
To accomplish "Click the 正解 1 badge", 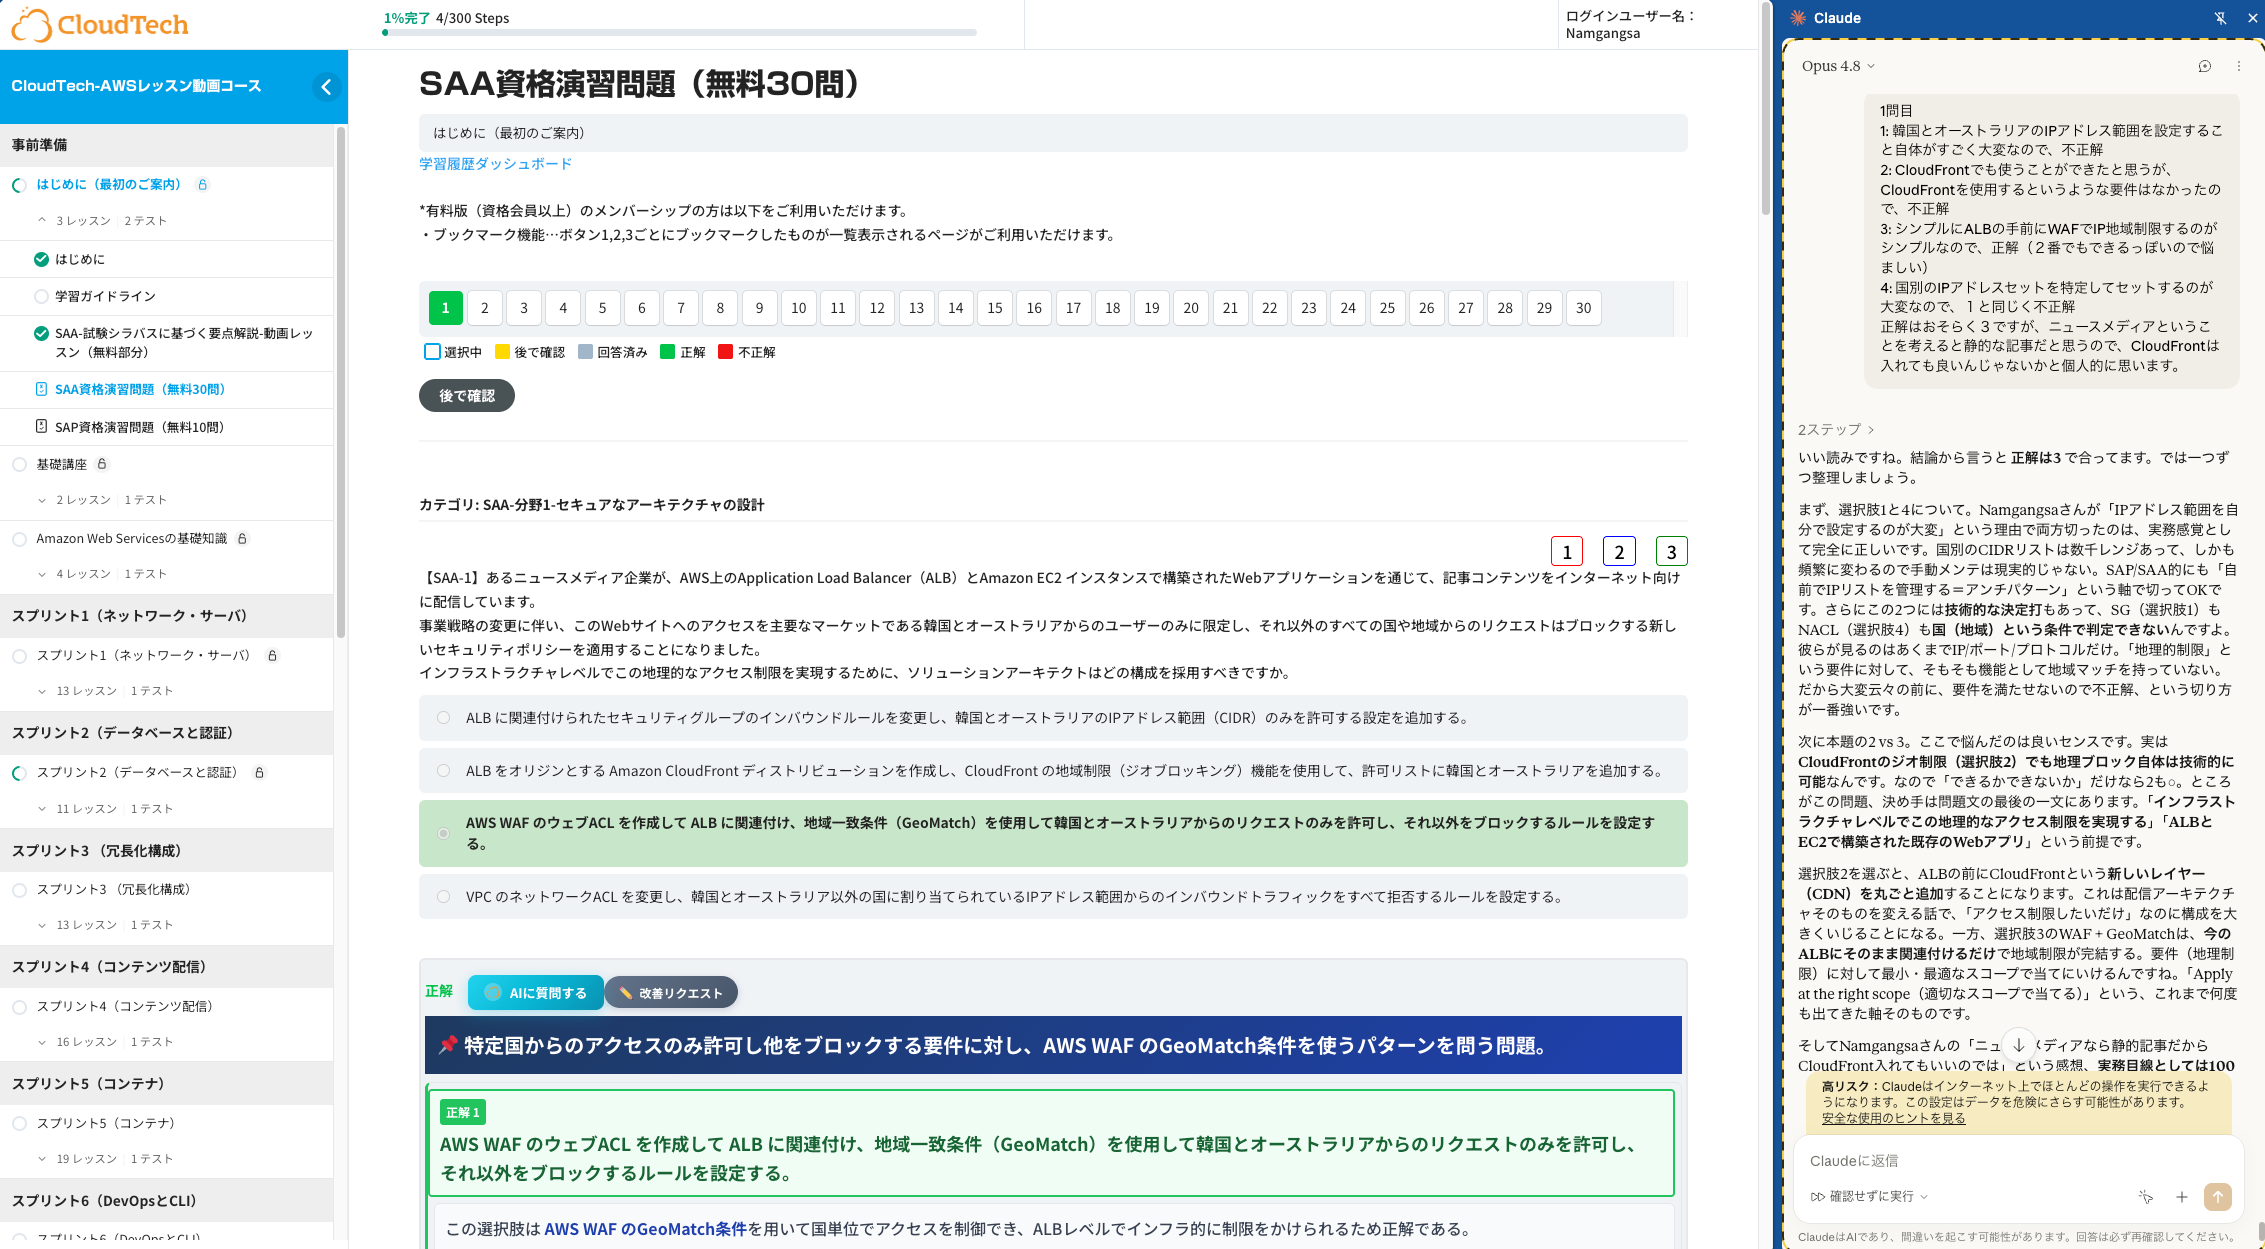I will [x=462, y=1112].
